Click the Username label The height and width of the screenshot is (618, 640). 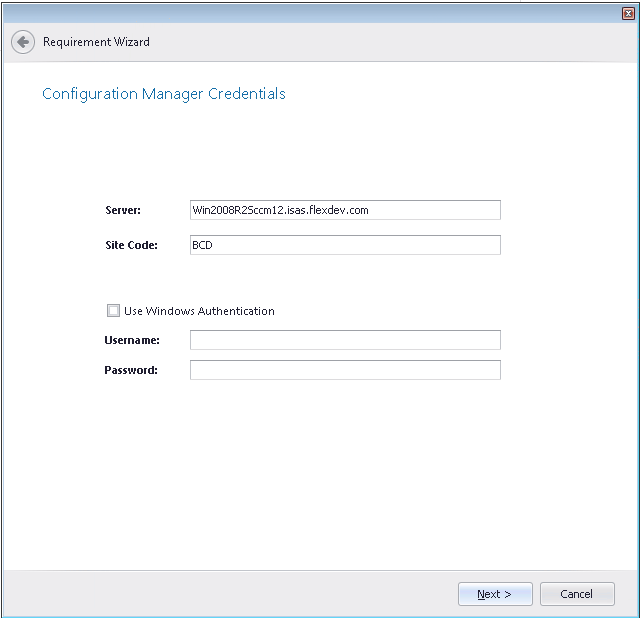click(x=130, y=340)
